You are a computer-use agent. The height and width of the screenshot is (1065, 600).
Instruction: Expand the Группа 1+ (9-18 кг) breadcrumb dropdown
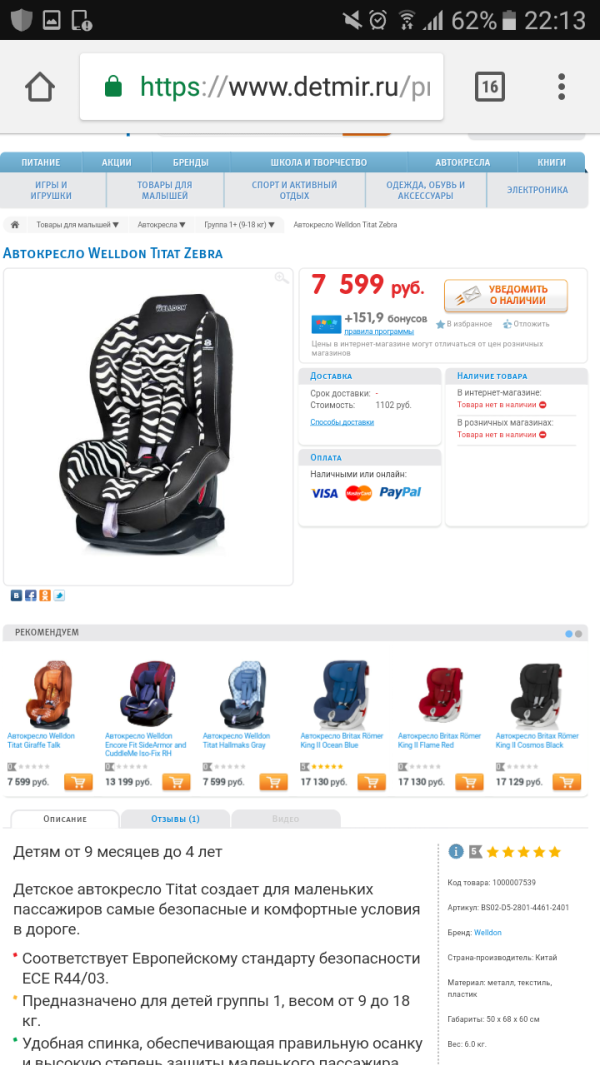(240, 225)
